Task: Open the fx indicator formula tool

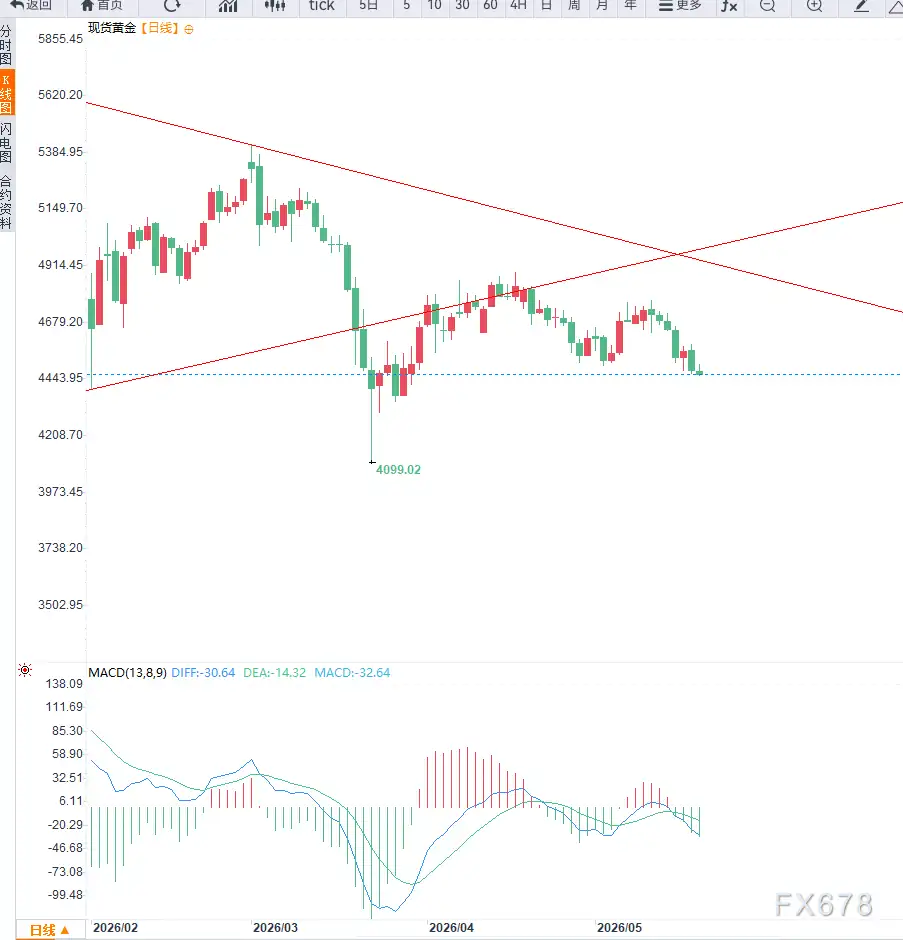Action: click(x=729, y=6)
